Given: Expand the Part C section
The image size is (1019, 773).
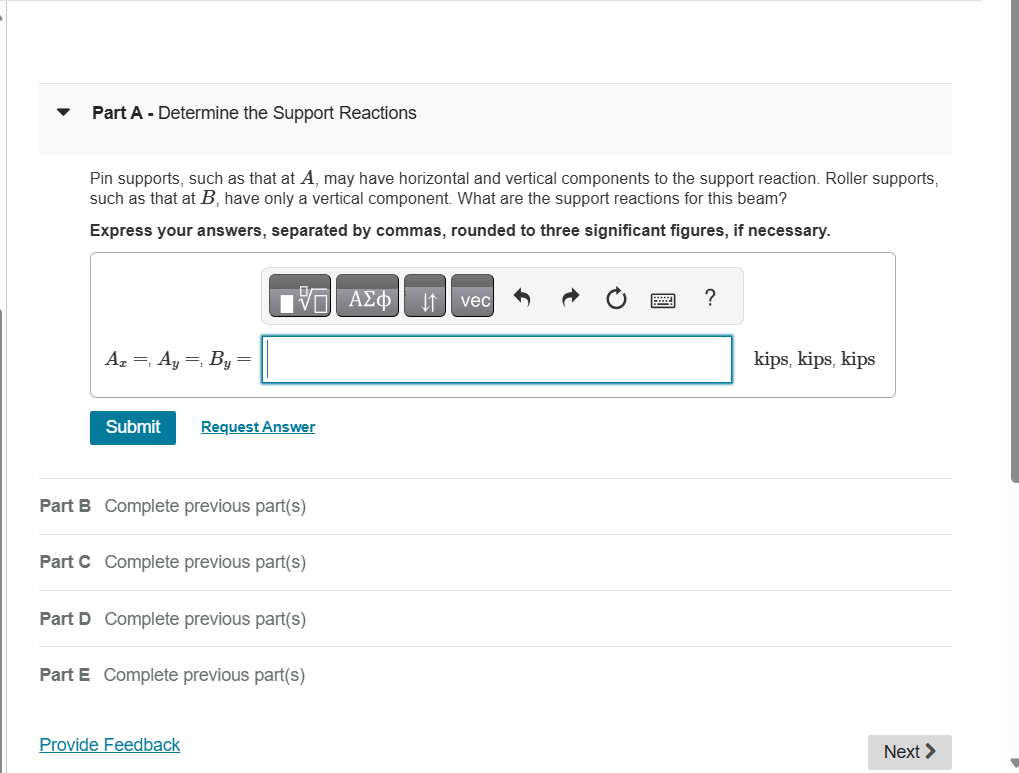Looking at the screenshot, I should click(x=65, y=562).
